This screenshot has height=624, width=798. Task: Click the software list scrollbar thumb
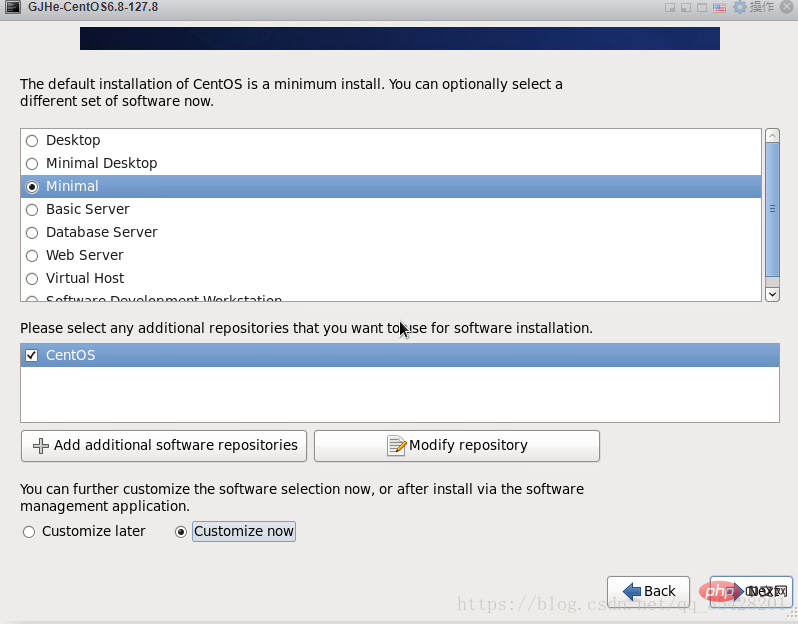click(772, 209)
